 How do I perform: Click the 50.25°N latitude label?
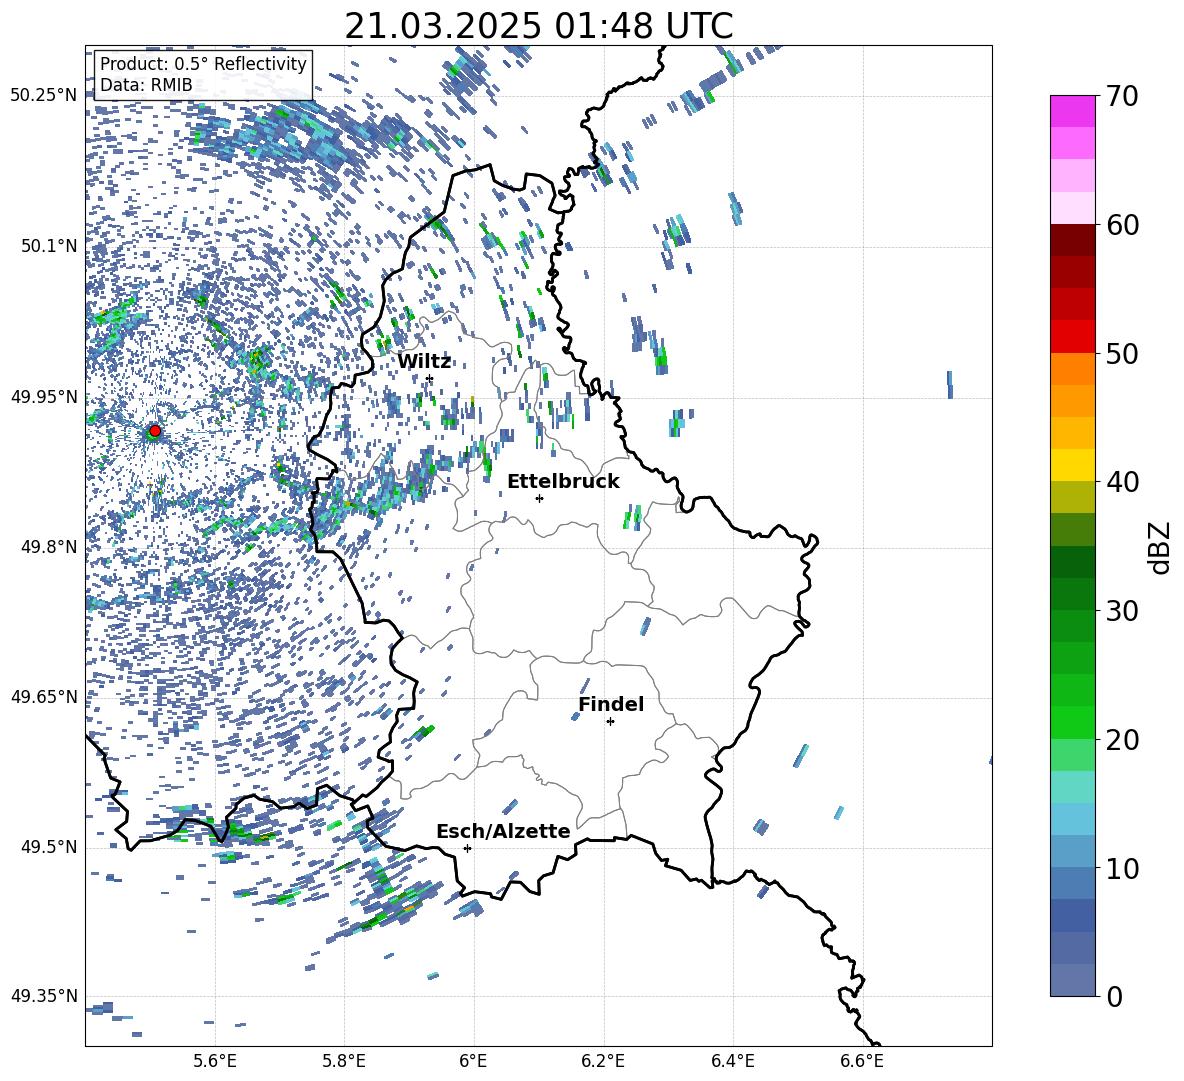point(44,96)
